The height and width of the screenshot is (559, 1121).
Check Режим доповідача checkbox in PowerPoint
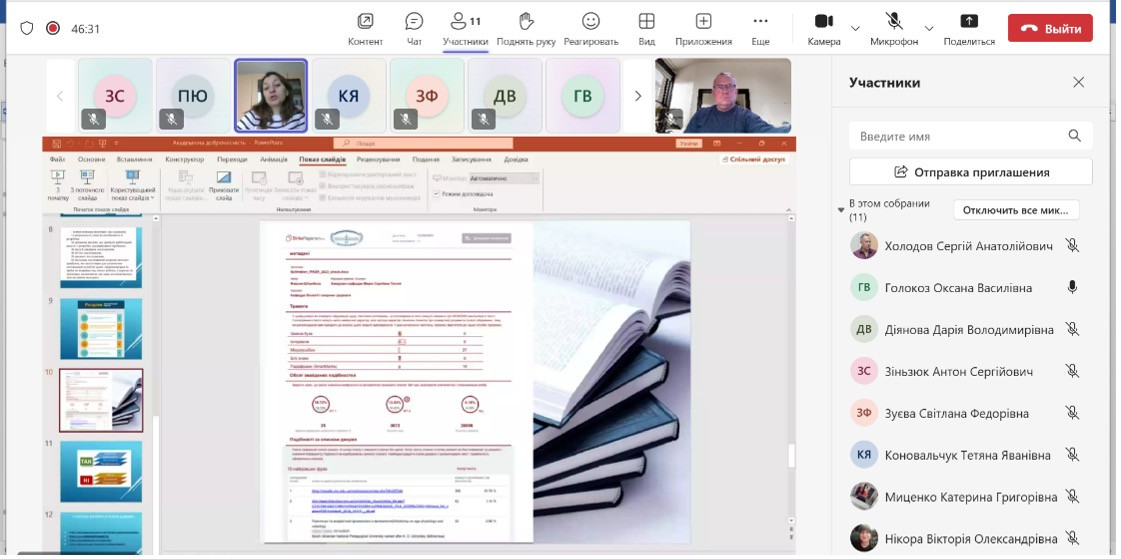[437, 194]
